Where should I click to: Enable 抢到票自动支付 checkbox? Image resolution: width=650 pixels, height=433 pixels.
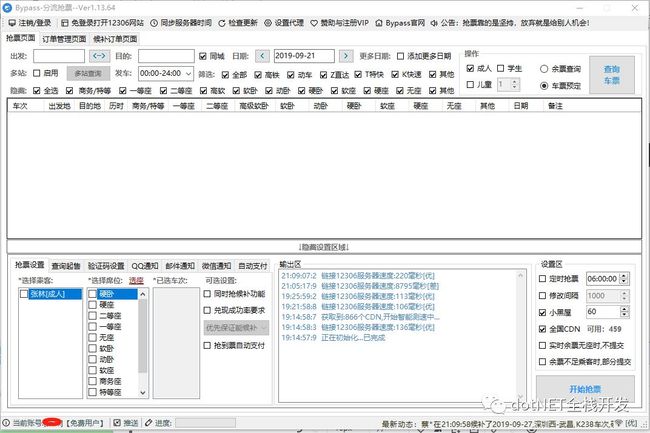coord(207,345)
